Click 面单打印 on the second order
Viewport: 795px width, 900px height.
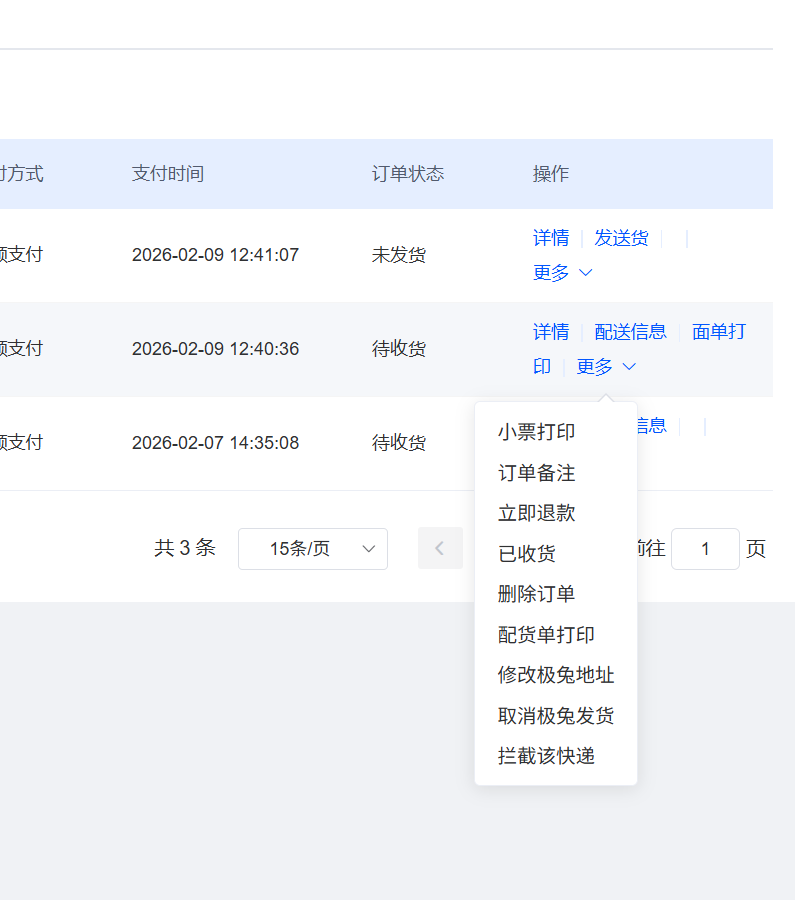pyautogui.click(x=718, y=332)
